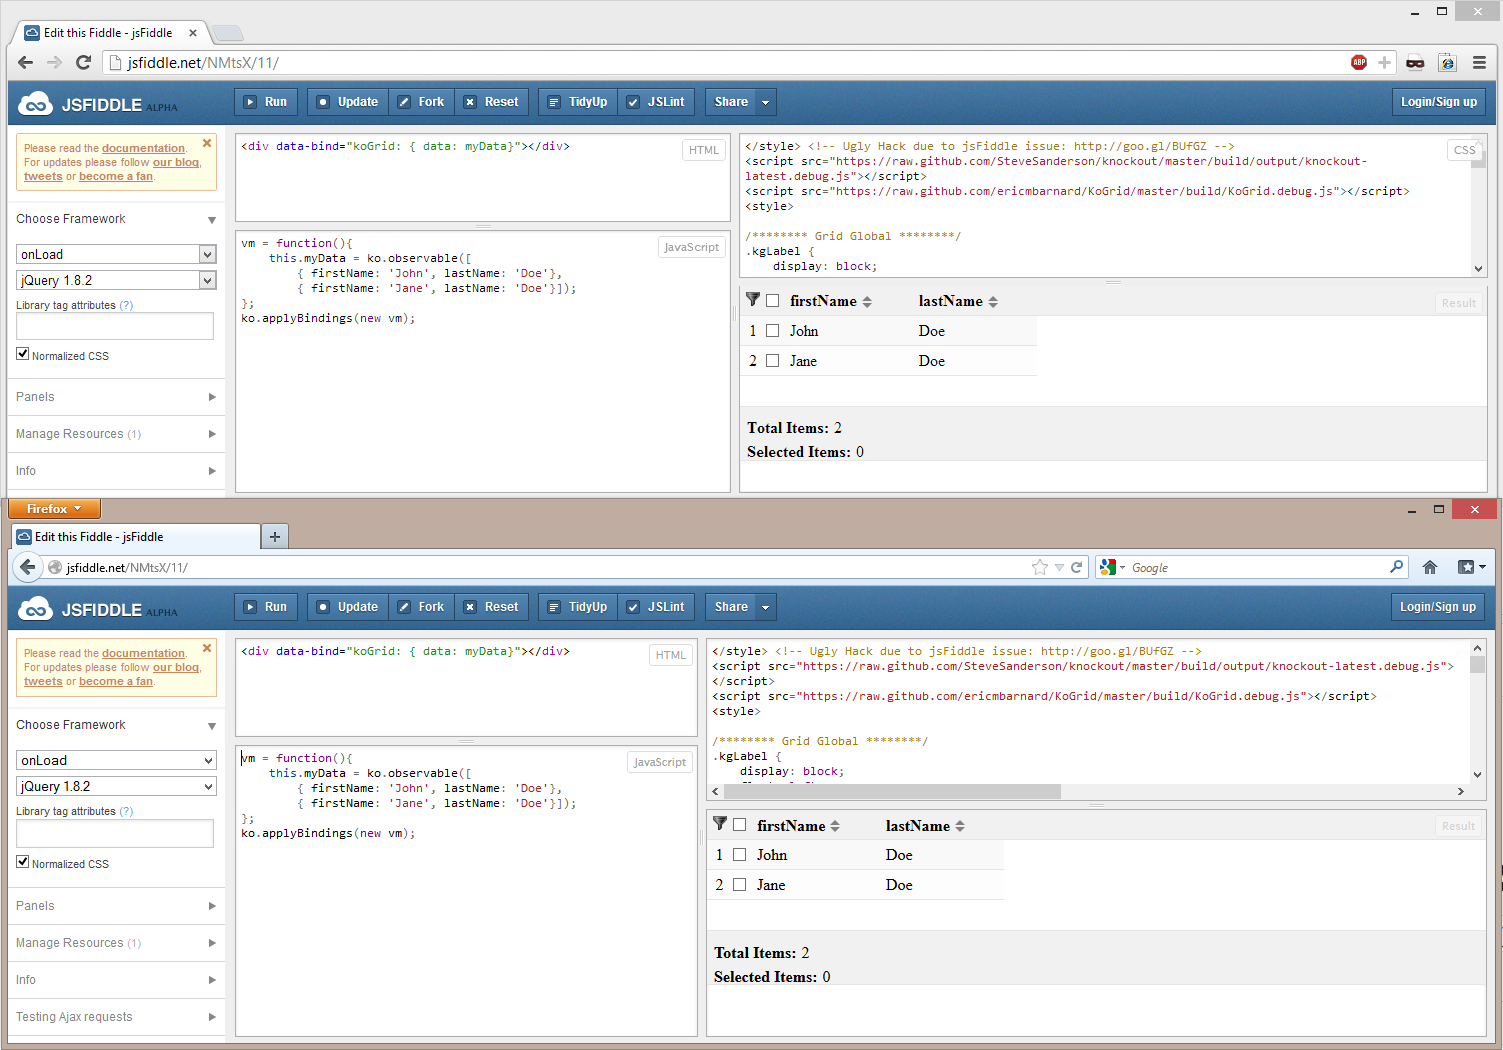Click the JSLint button in Chrome window
The height and width of the screenshot is (1050, 1503).
[656, 102]
